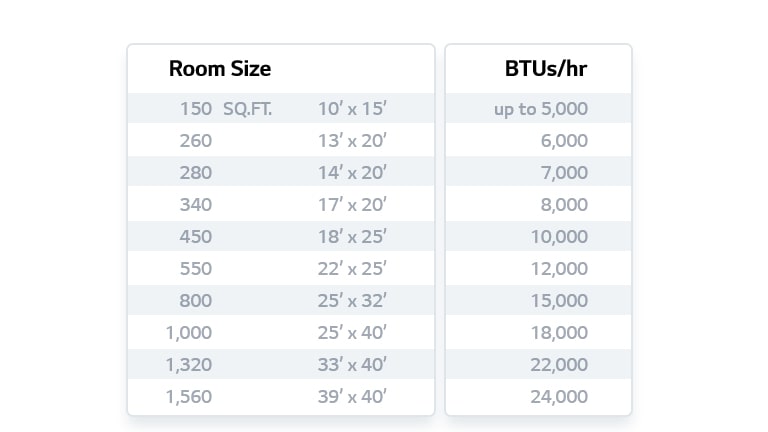Select the 550 square feet cell
This screenshot has width=768, height=432.
click(x=196, y=269)
